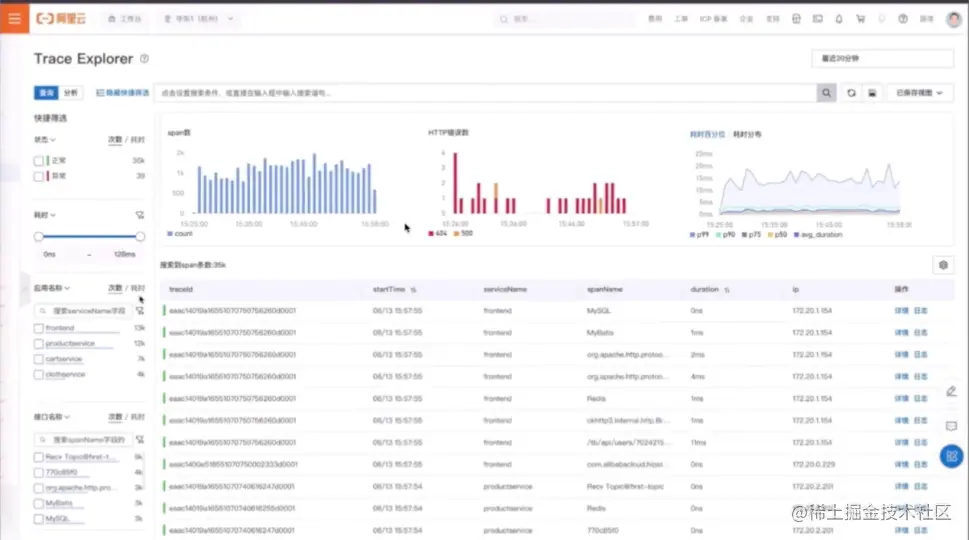Click the magnifier search button

pyautogui.click(x=826, y=93)
